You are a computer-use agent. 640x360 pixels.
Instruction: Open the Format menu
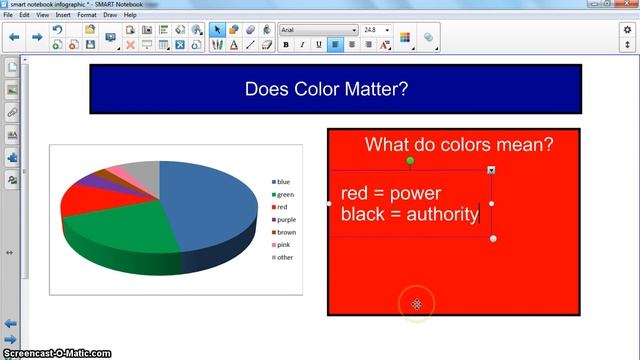click(87, 15)
